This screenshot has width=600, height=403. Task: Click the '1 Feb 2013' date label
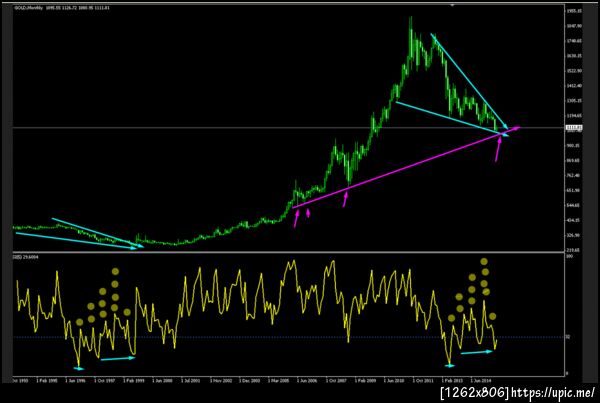[452, 381]
